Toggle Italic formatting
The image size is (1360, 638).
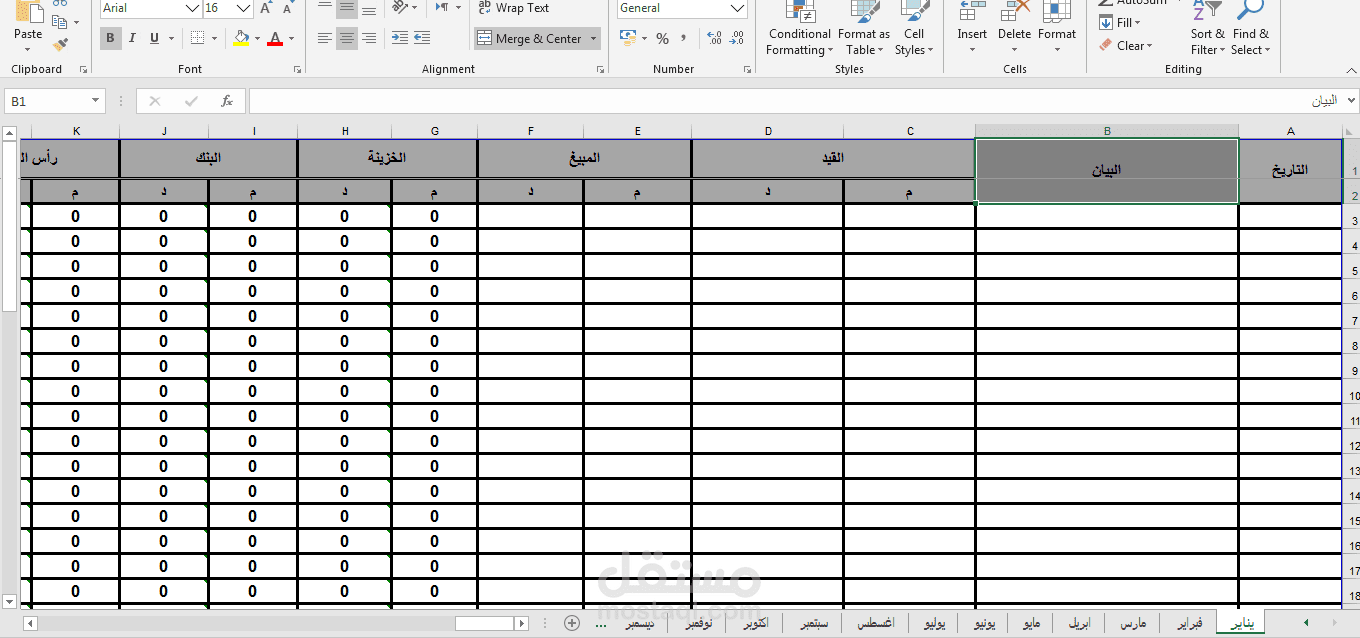[x=132, y=38]
